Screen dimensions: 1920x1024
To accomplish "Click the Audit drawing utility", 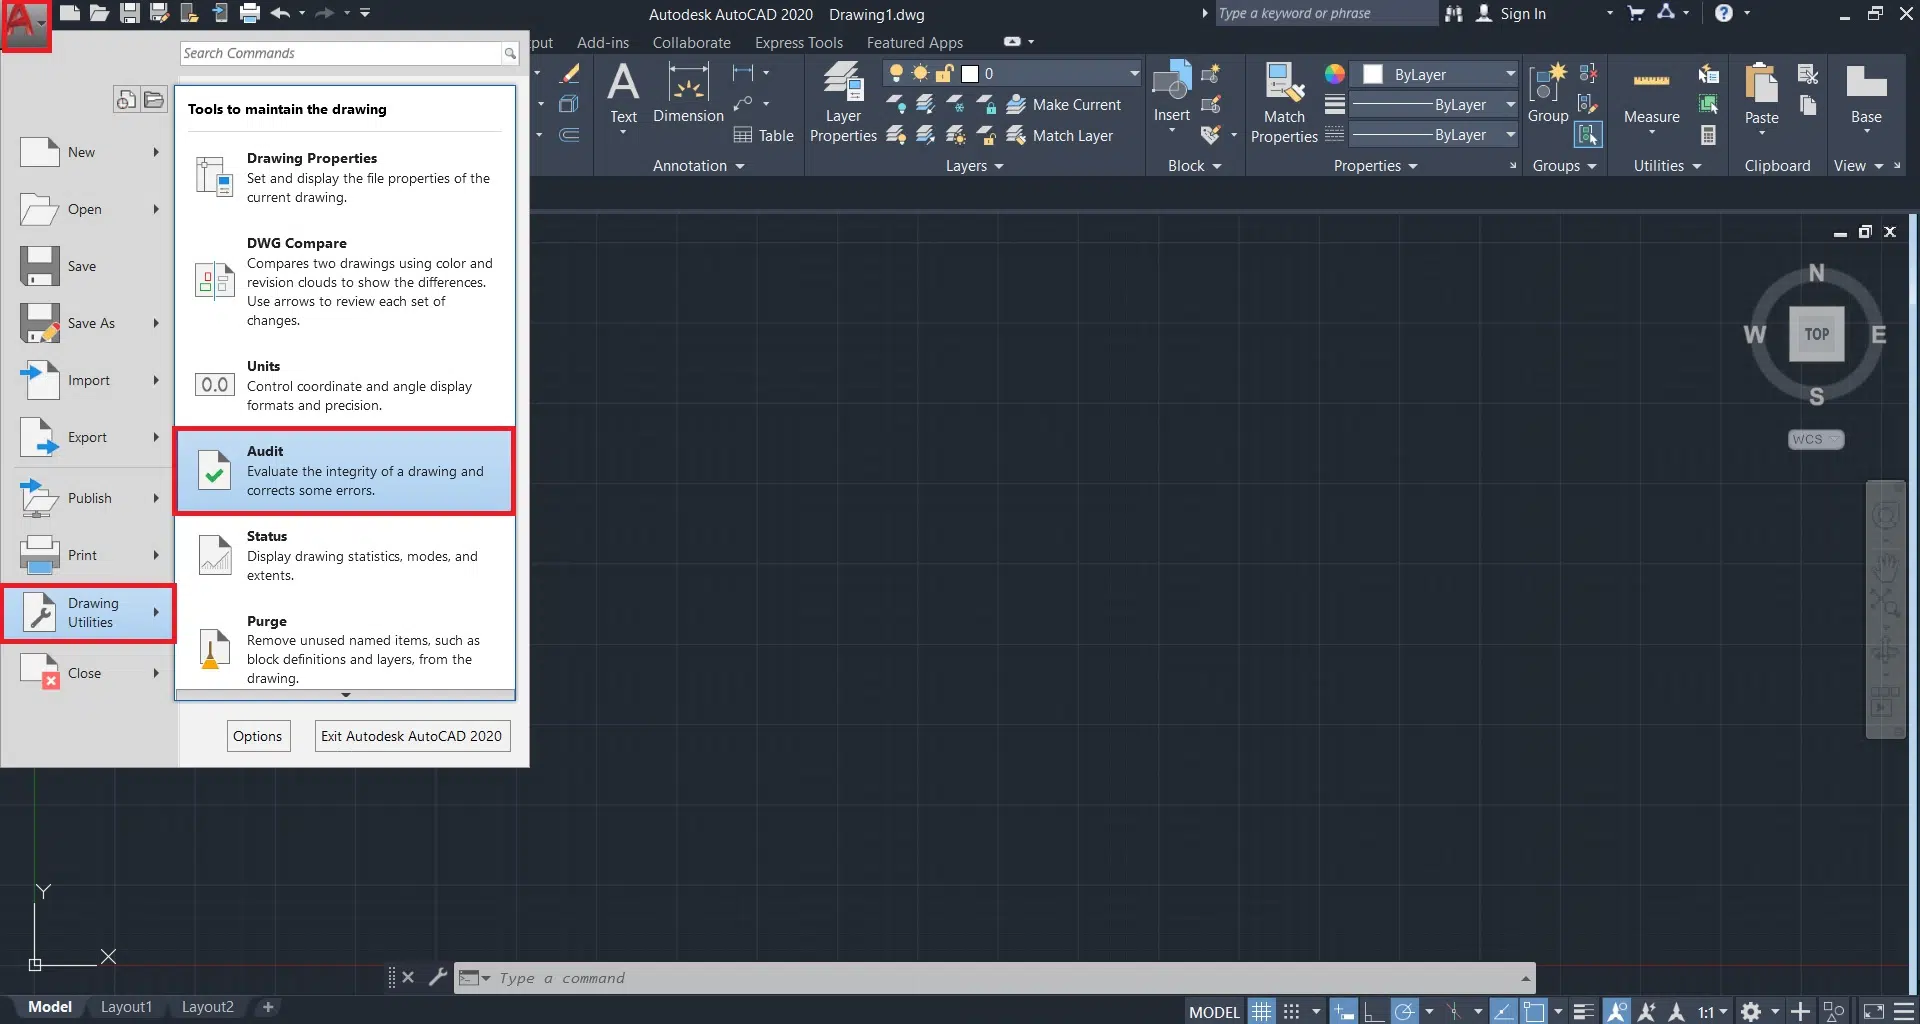I will (x=345, y=471).
